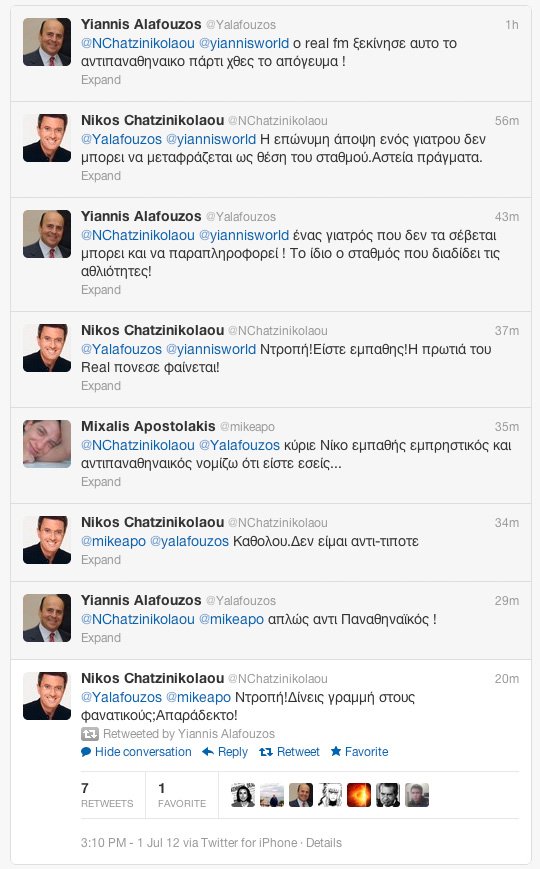The height and width of the screenshot is (869, 540).
Task: Click the 43m timestamp
Action: (507, 217)
